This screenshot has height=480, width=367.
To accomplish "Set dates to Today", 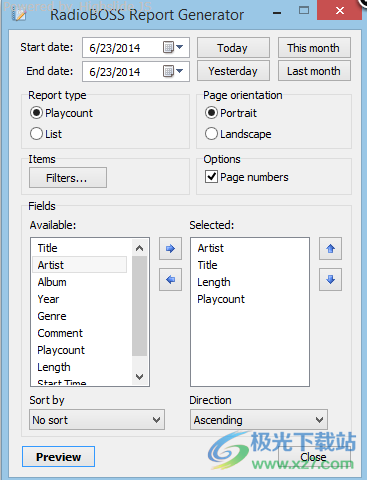I will [233, 48].
